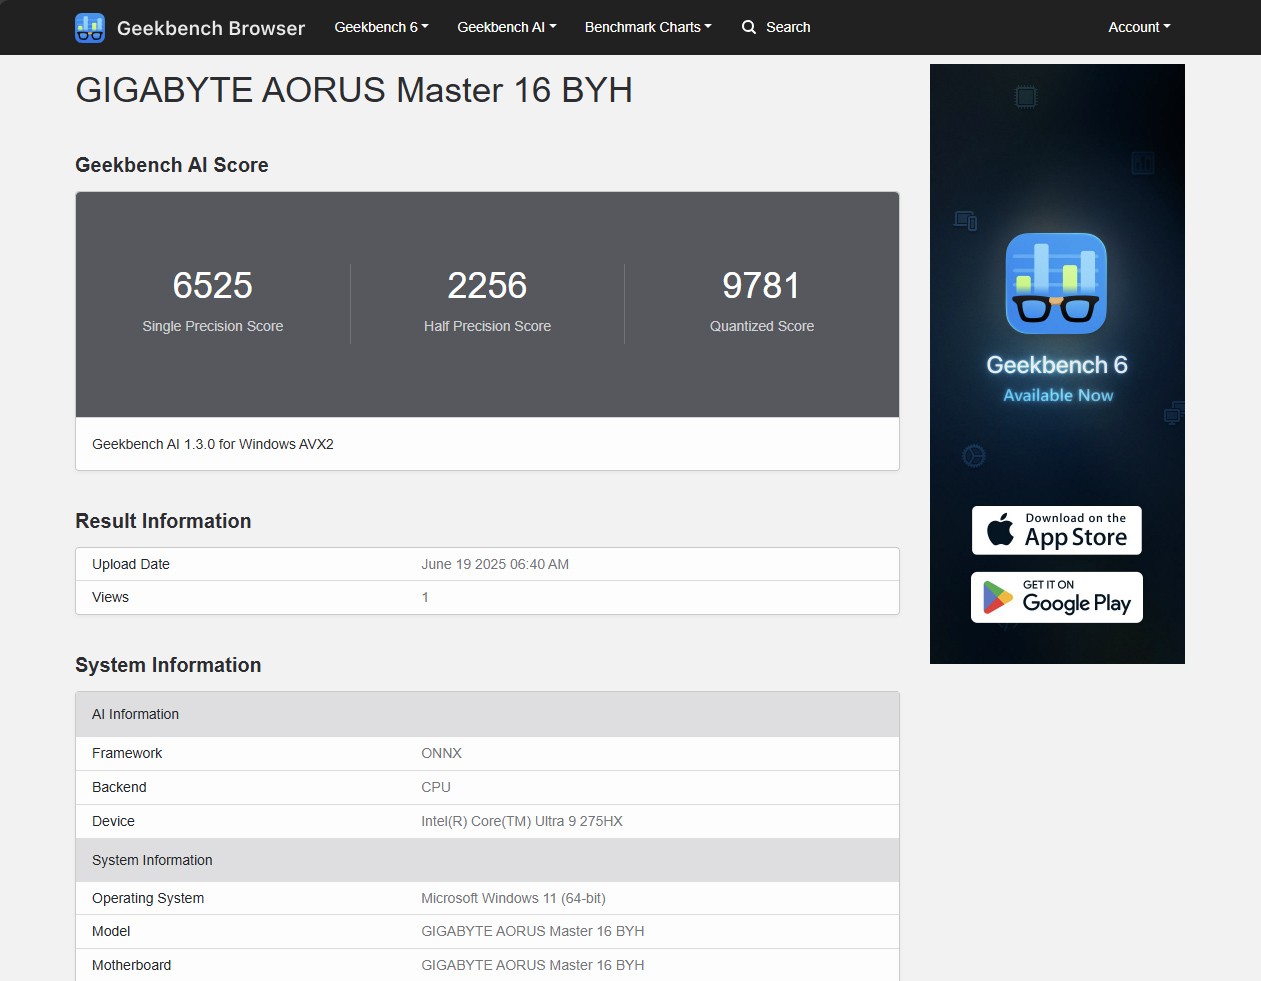Viewport: 1261px width, 981px height.
Task: Click the Views count value 1
Action: pos(425,597)
